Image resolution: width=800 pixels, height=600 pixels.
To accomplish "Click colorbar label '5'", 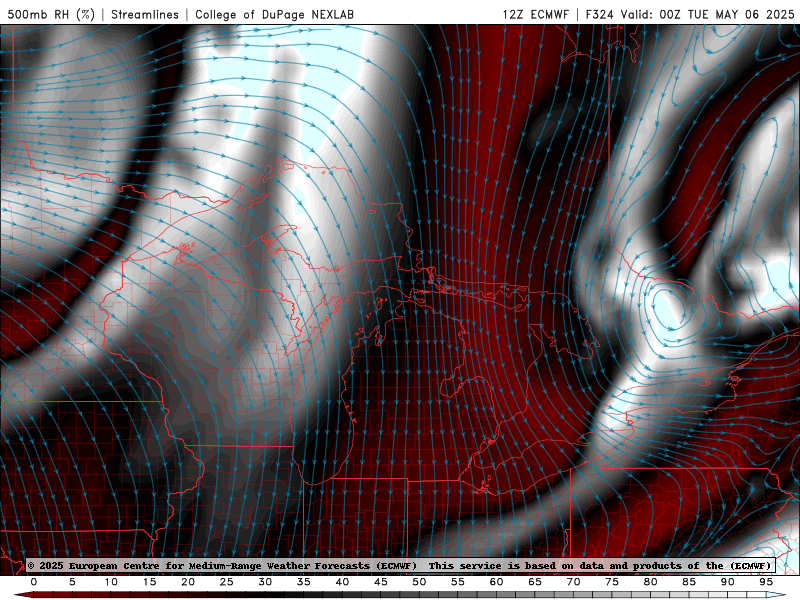I will [72, 582].
